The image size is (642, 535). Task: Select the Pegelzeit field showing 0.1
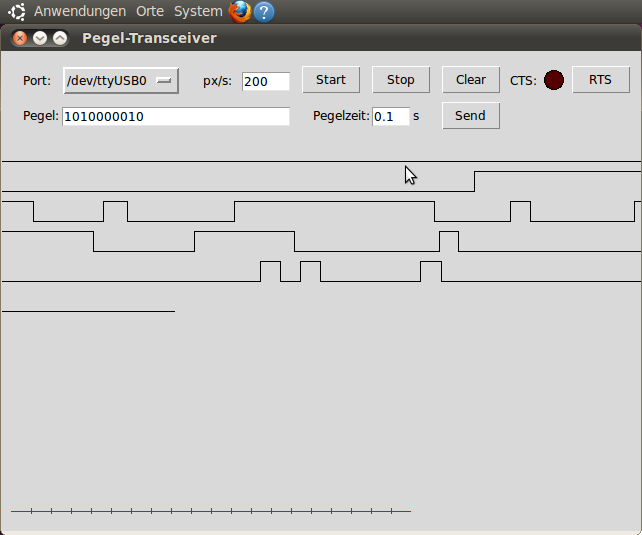click(390, 116)
